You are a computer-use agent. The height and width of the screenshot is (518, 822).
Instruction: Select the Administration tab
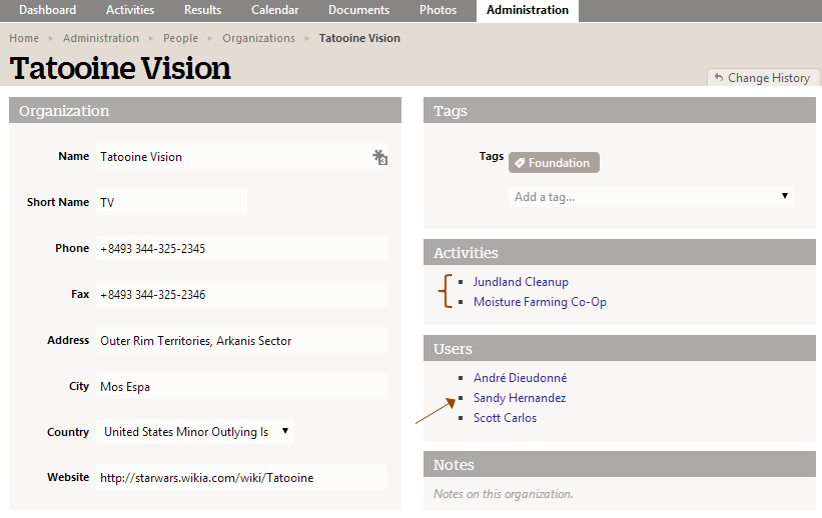(527, 10)
